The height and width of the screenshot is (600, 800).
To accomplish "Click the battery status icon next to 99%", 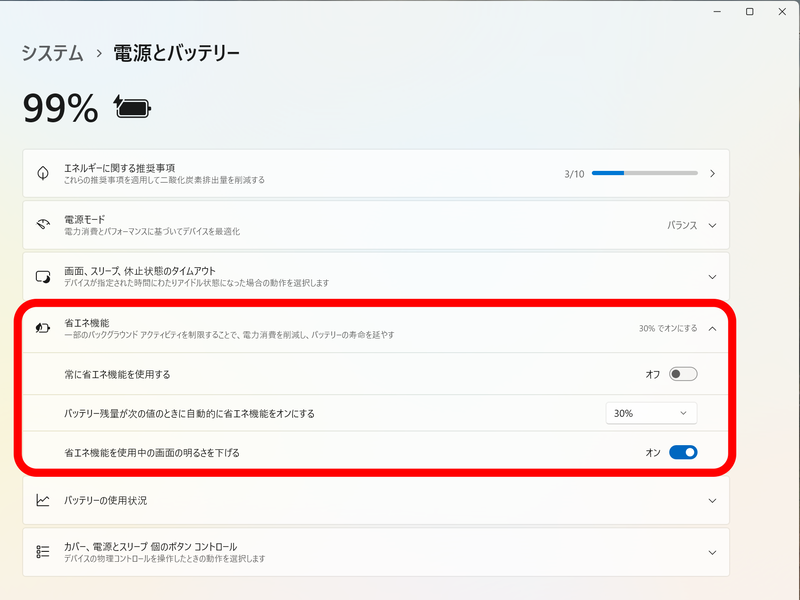I will point(131,103).
